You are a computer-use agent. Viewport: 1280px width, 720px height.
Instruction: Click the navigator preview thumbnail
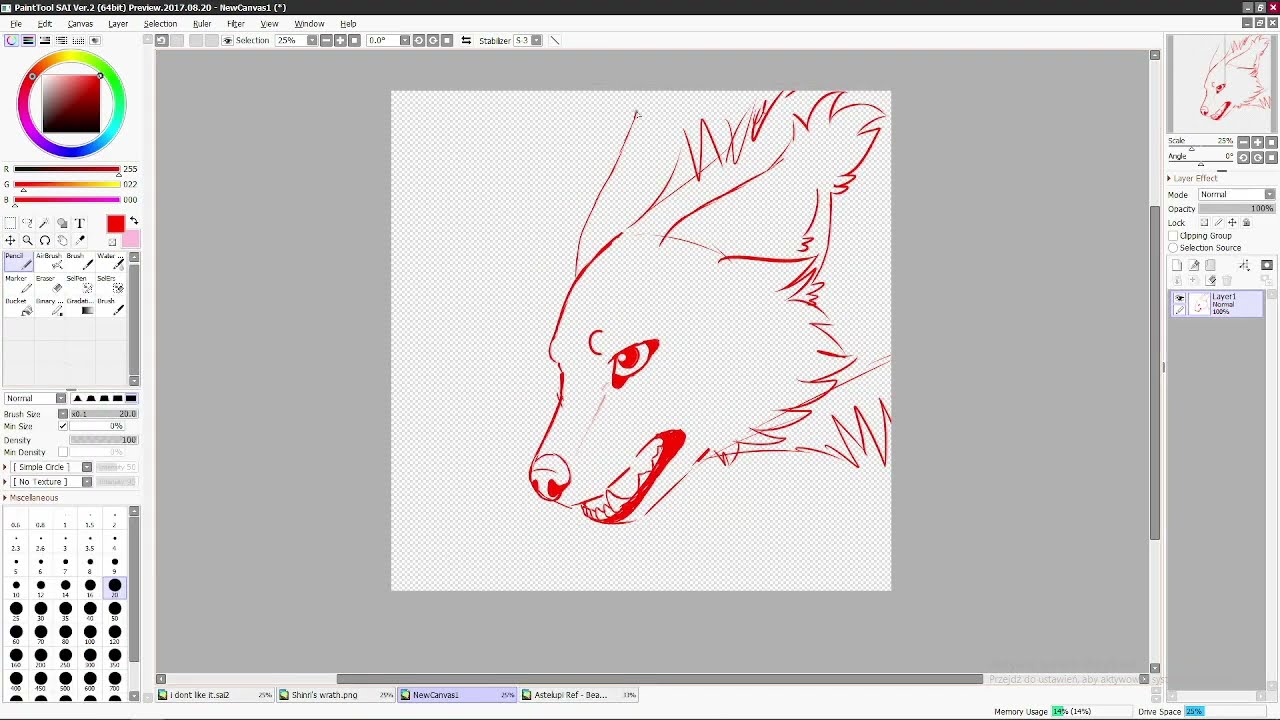[1221, 84]
